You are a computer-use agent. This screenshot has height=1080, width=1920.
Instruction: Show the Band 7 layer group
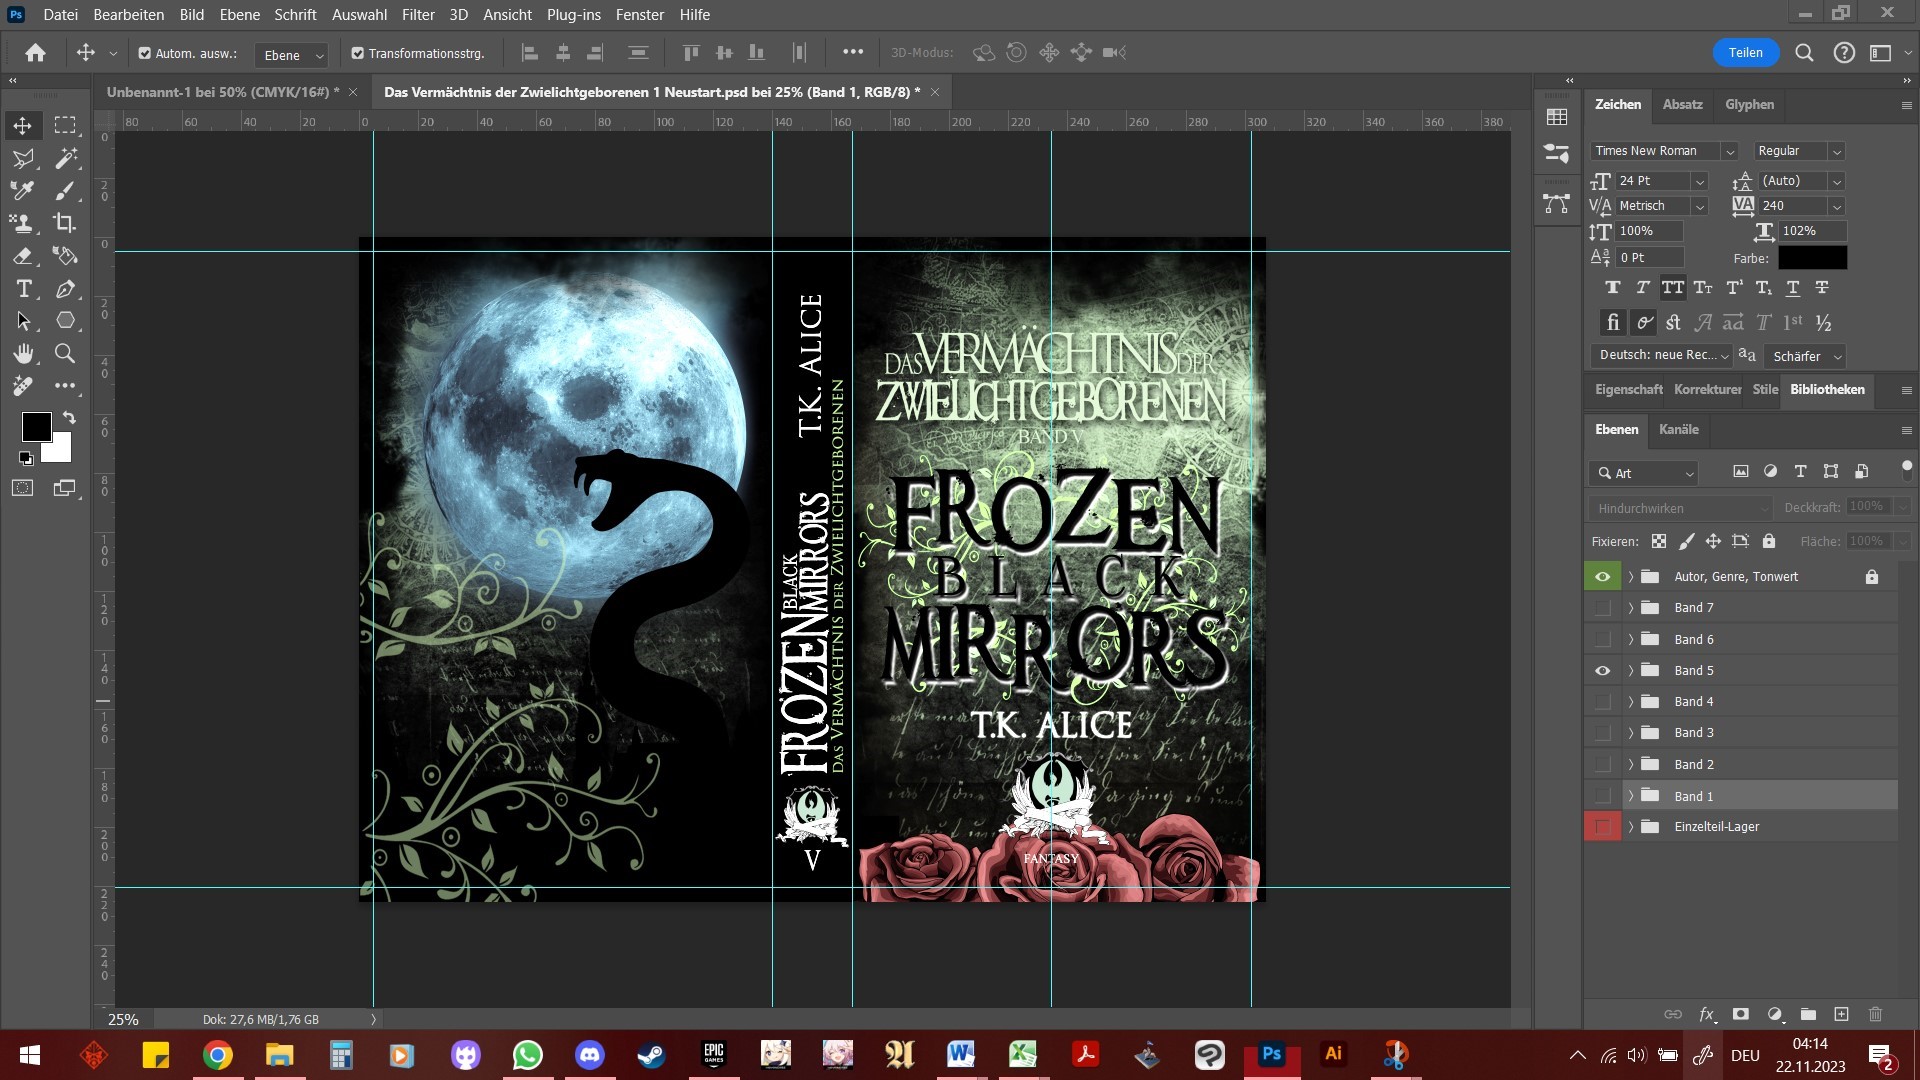1602,608
